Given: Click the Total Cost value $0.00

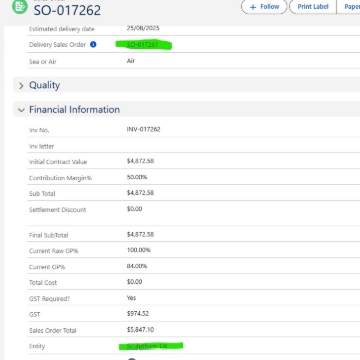Looking at the screenshot, I should (135, 282).
